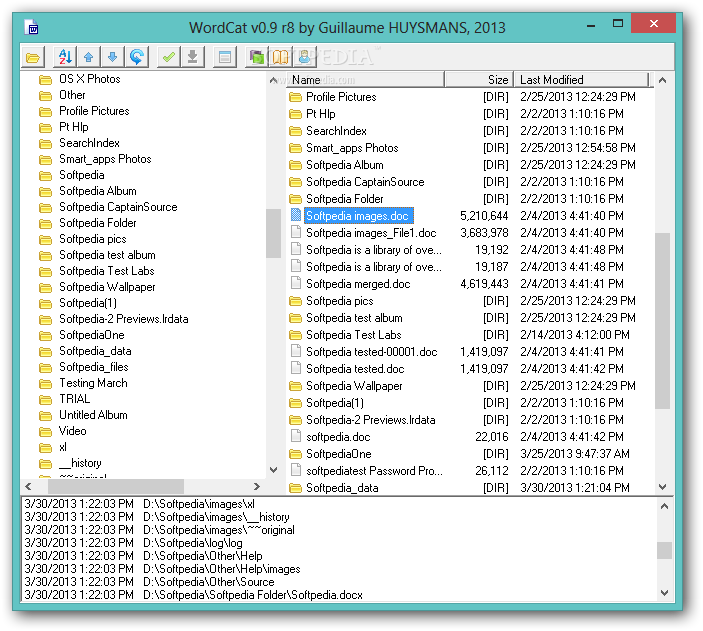Click the A-Z sort toolbar icon
This screenshot has height=631, width=703.
pos(65,57)
